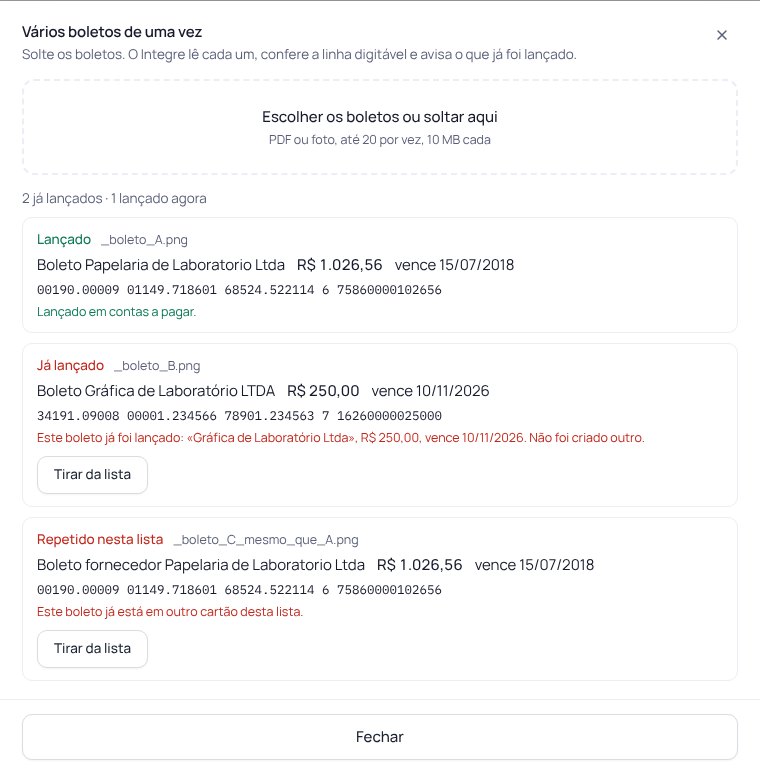Remove the "Repetido nesta lista" boleto from the list

pyautogui.click(x=92, y=649)
